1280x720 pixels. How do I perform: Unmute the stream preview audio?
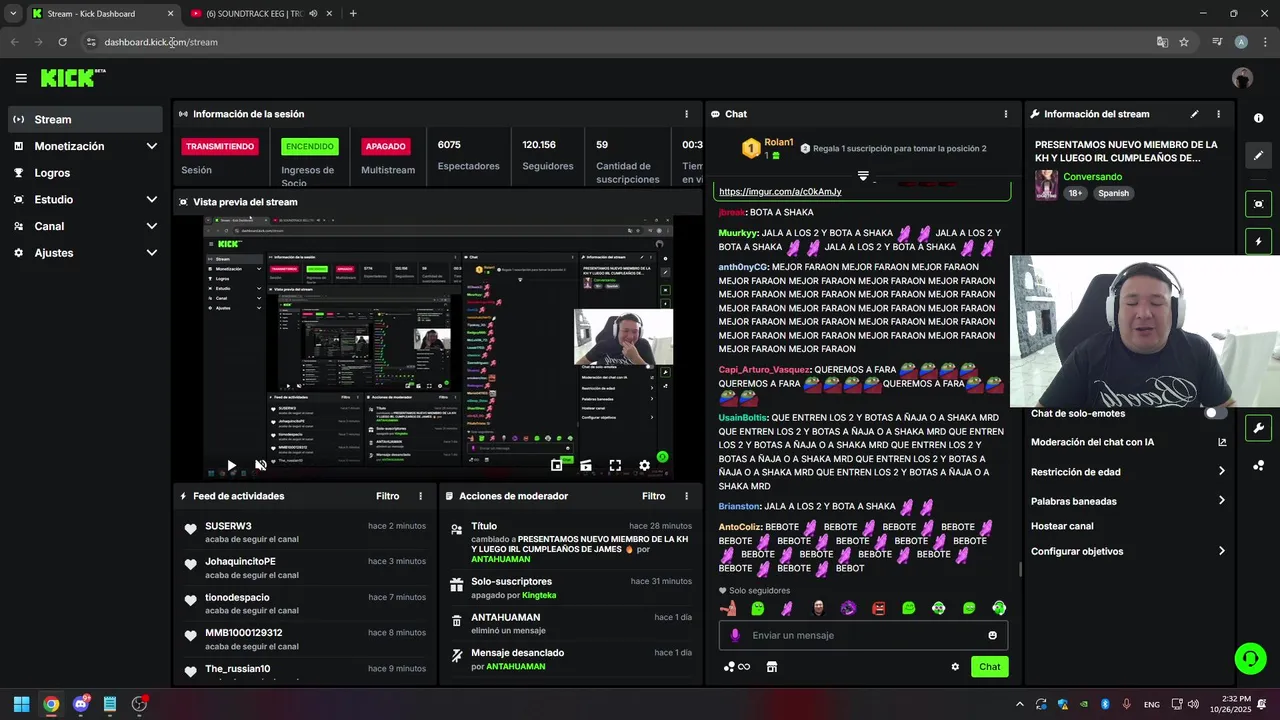click(261, 465)
